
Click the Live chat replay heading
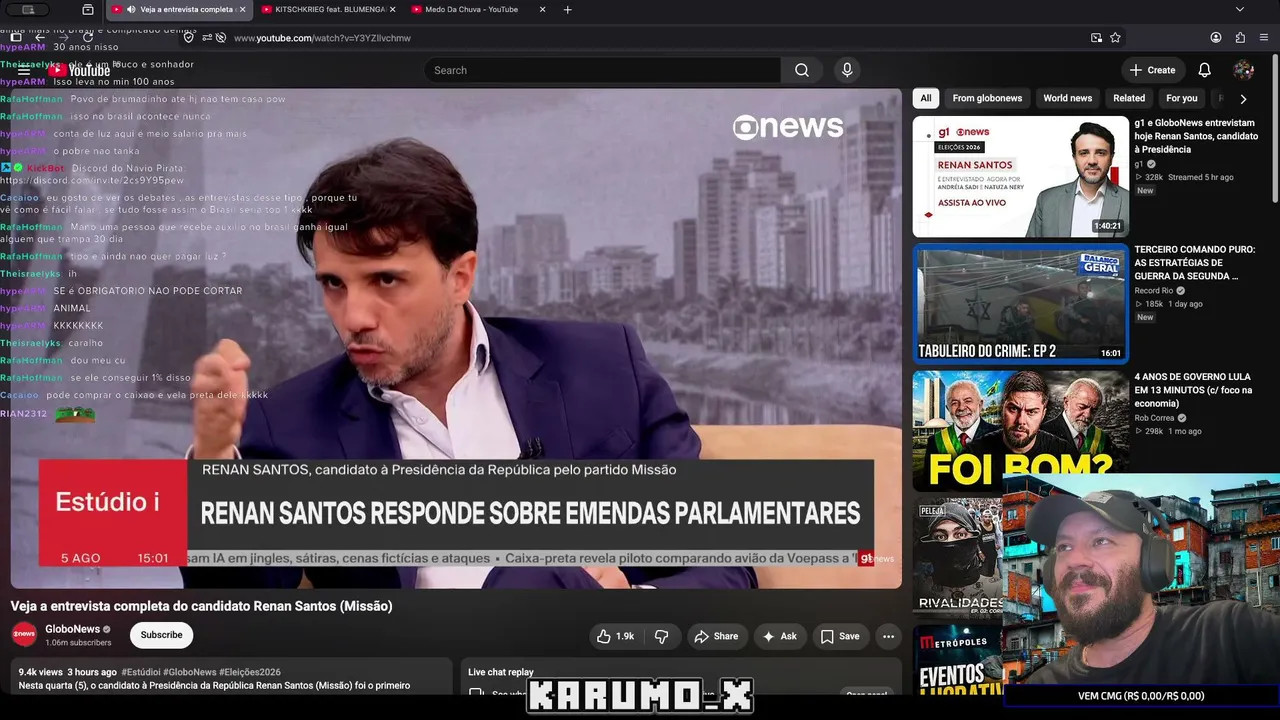point(501,672)
